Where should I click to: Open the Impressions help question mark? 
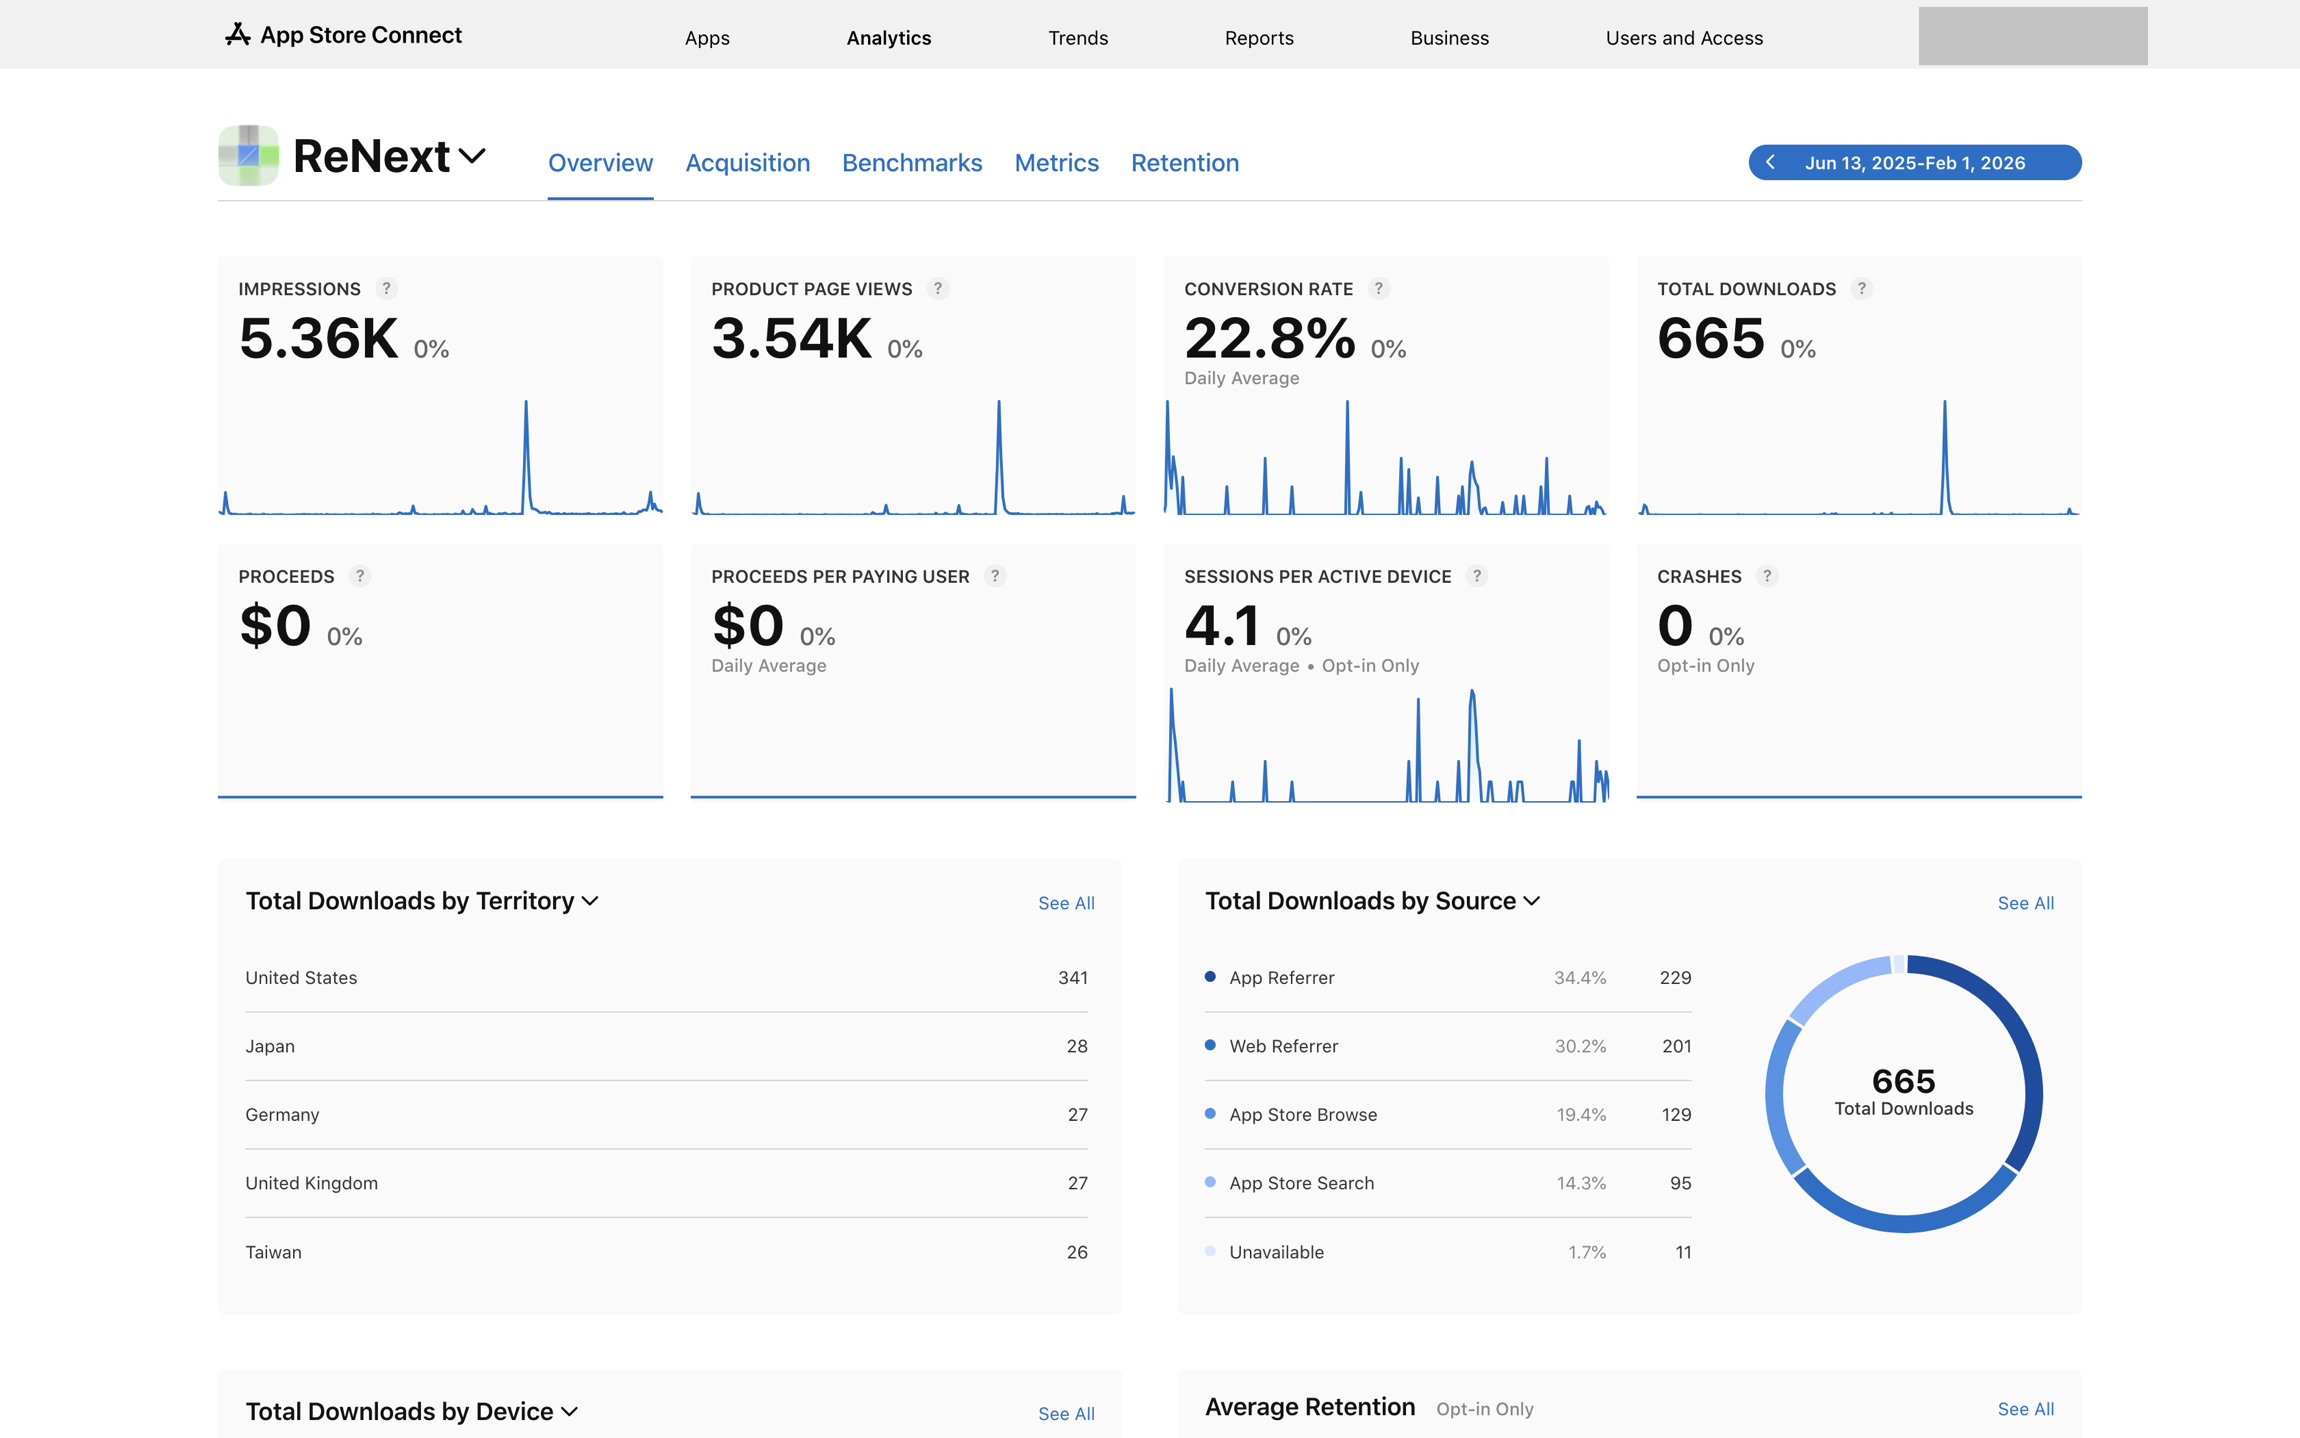(386, 289)
